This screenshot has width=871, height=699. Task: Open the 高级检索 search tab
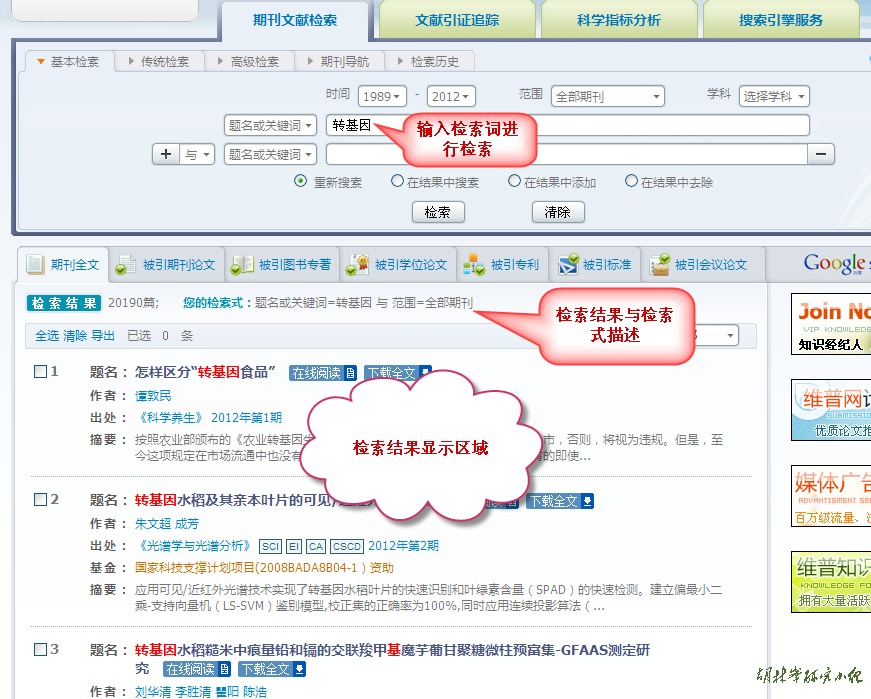[255, 62]
